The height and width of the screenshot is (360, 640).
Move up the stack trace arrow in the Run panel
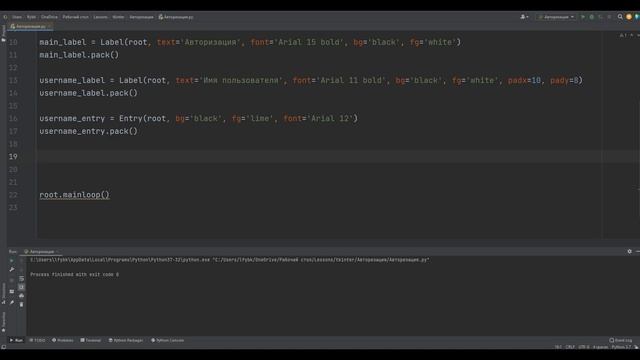coord(21,260)
